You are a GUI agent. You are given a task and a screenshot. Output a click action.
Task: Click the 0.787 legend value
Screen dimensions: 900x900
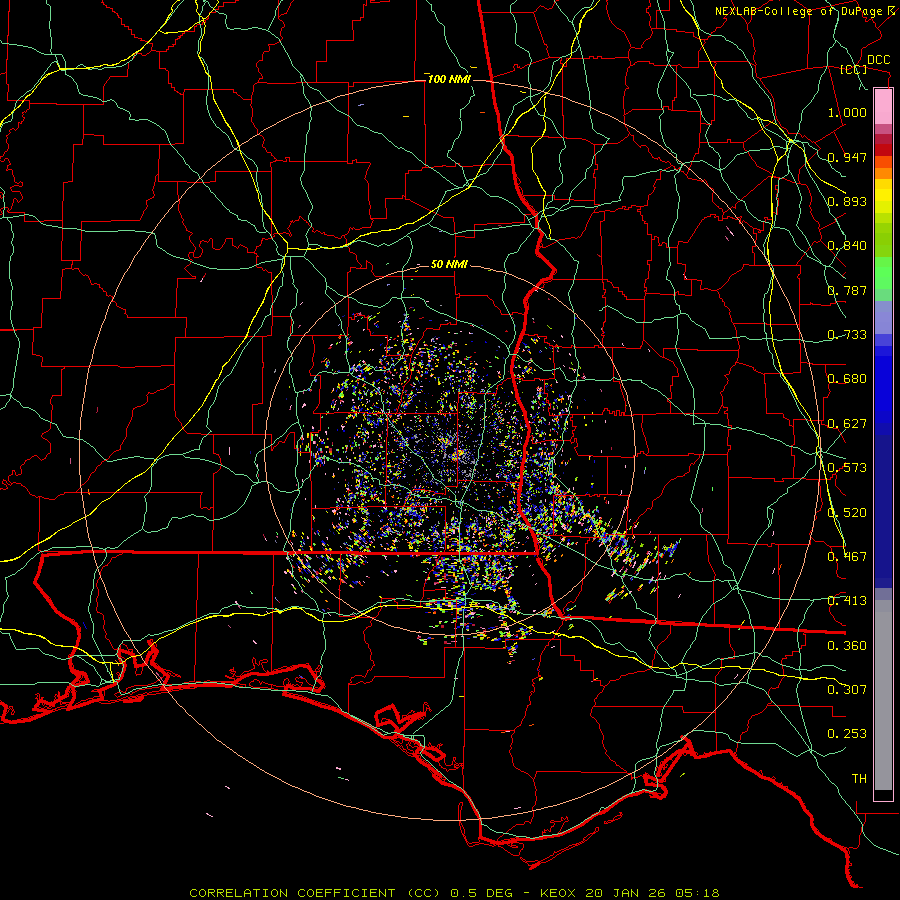click(847, 290)
